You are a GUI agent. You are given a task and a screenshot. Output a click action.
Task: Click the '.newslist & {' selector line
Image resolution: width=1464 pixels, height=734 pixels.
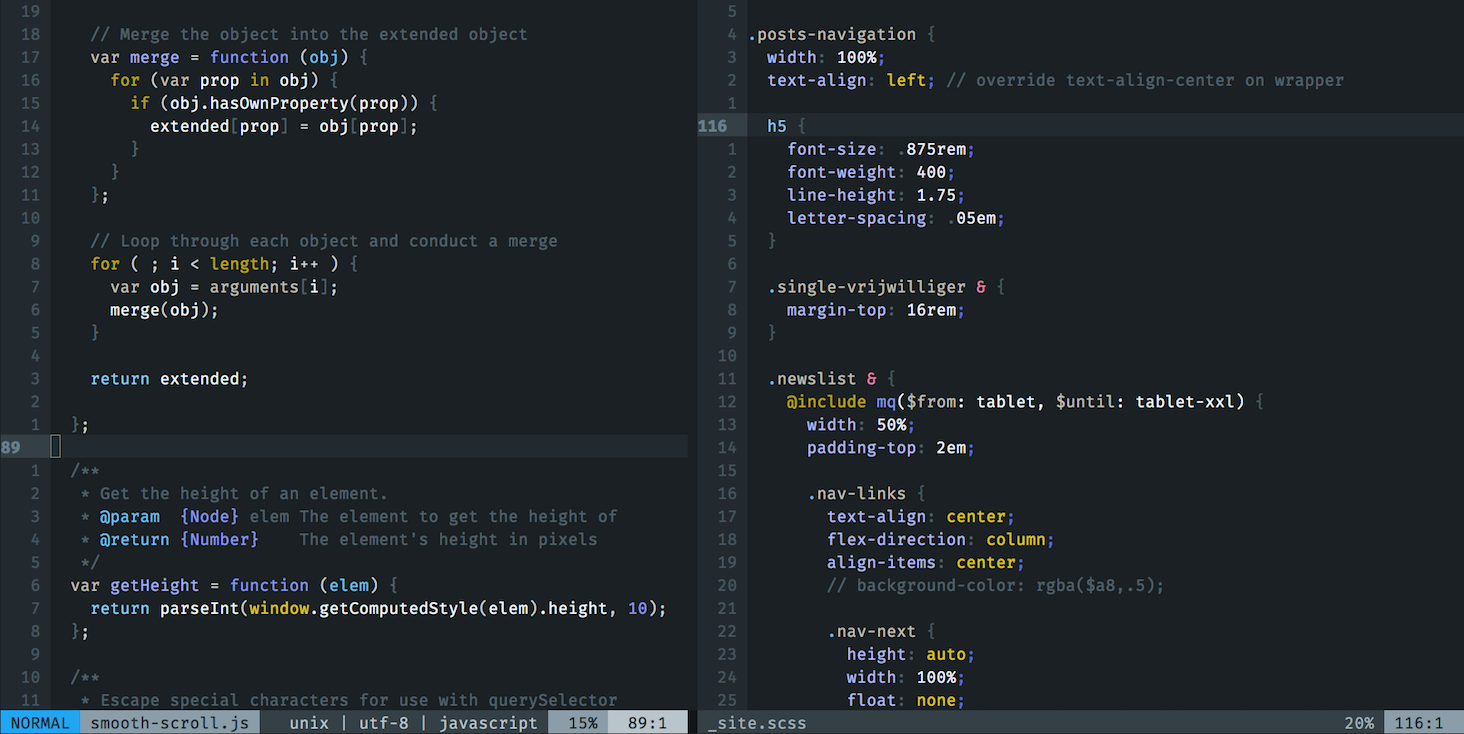[832, 379]
